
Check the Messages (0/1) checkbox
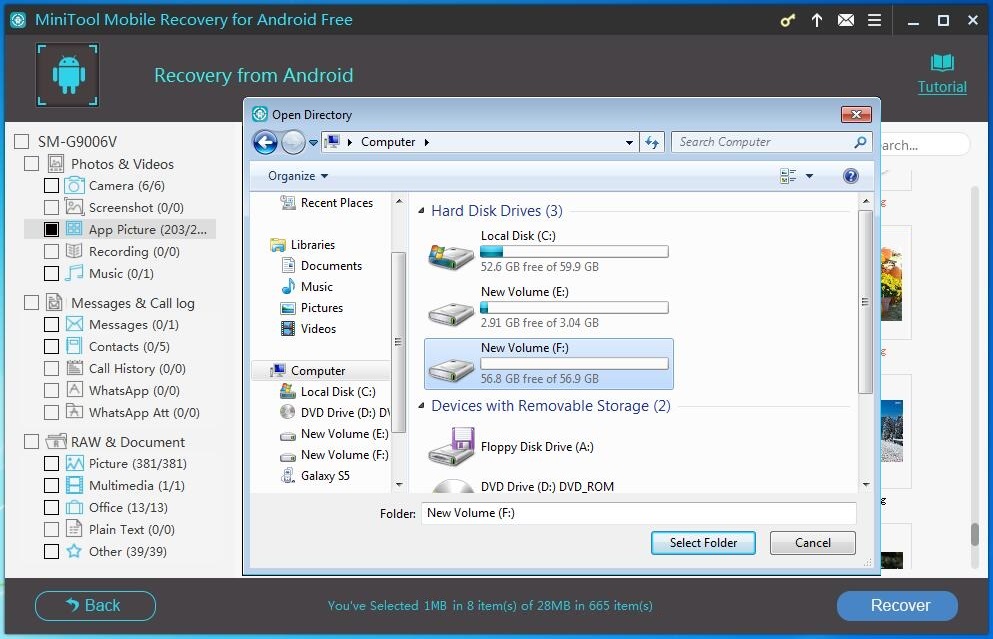(51, 324)
